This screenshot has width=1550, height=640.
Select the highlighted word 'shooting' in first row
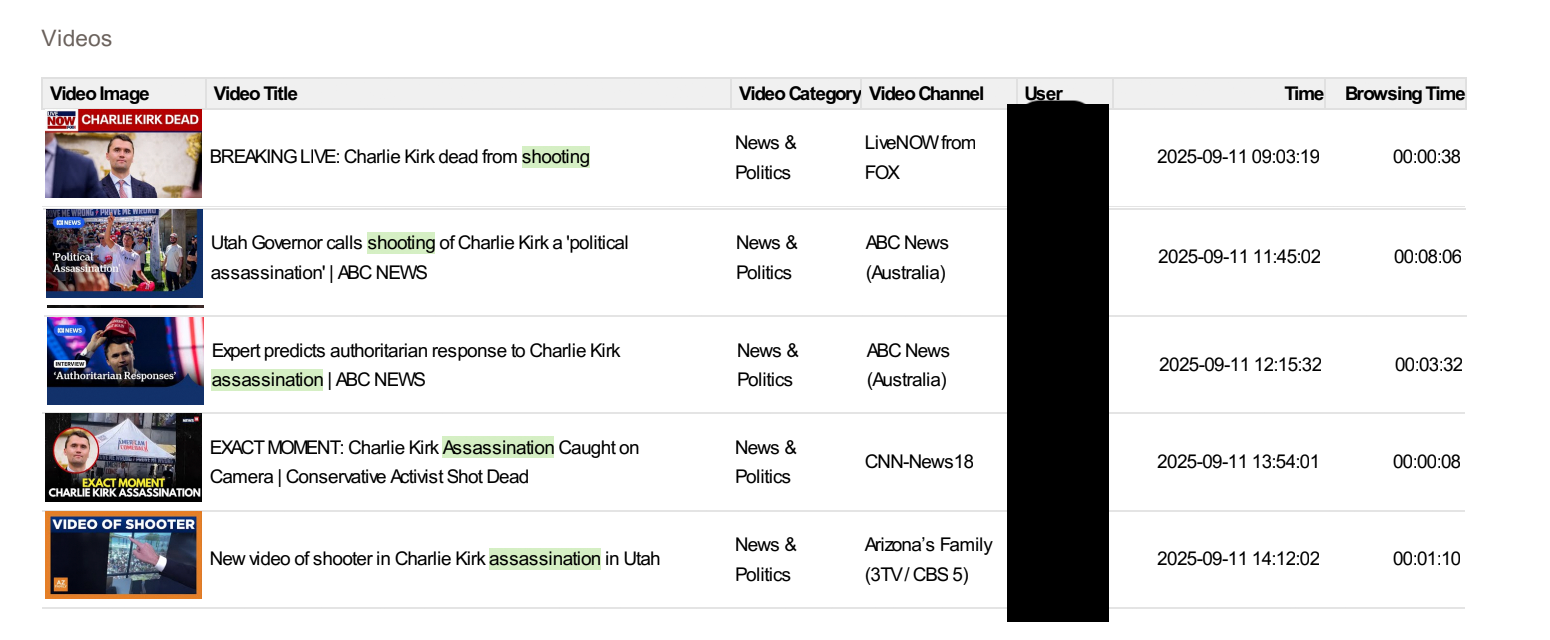[x=556, y=156]
